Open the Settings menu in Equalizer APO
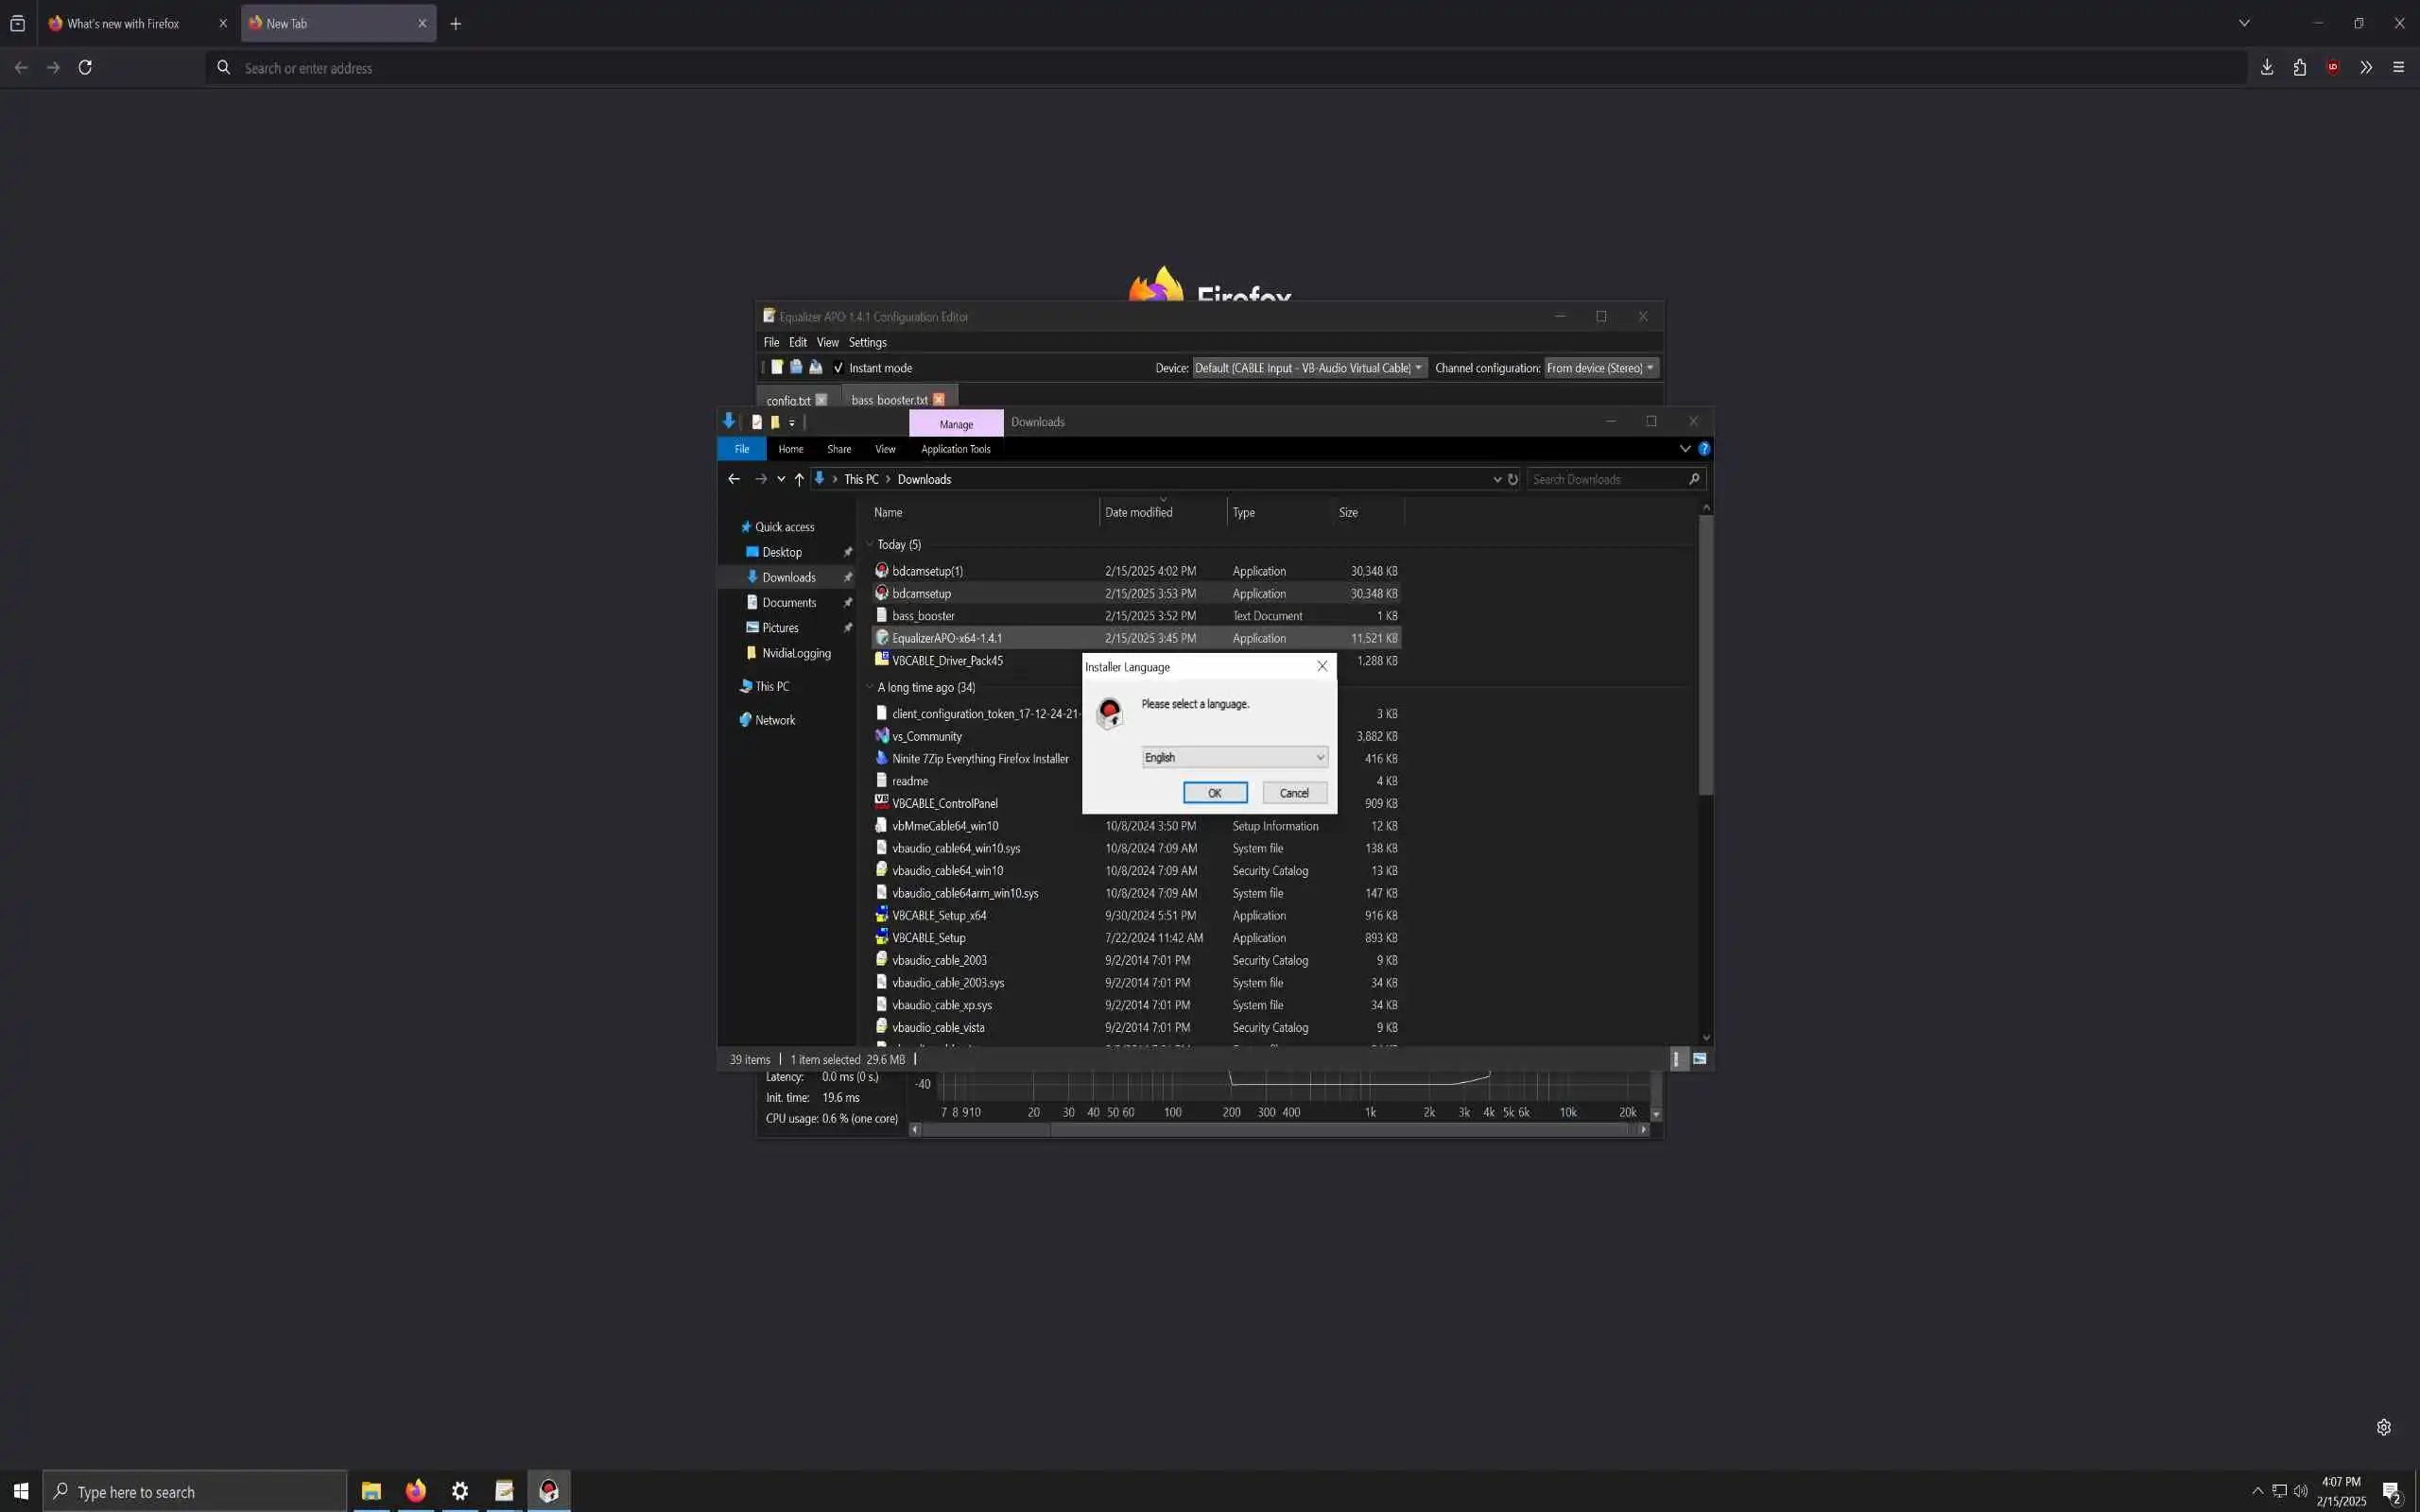This screenshot has height=1512, width=2420. [x=867, y=342]
